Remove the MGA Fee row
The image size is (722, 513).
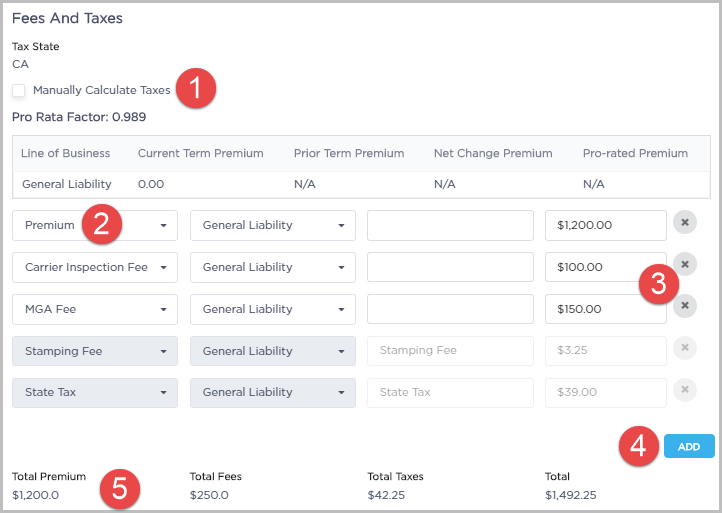pos(685,306)
